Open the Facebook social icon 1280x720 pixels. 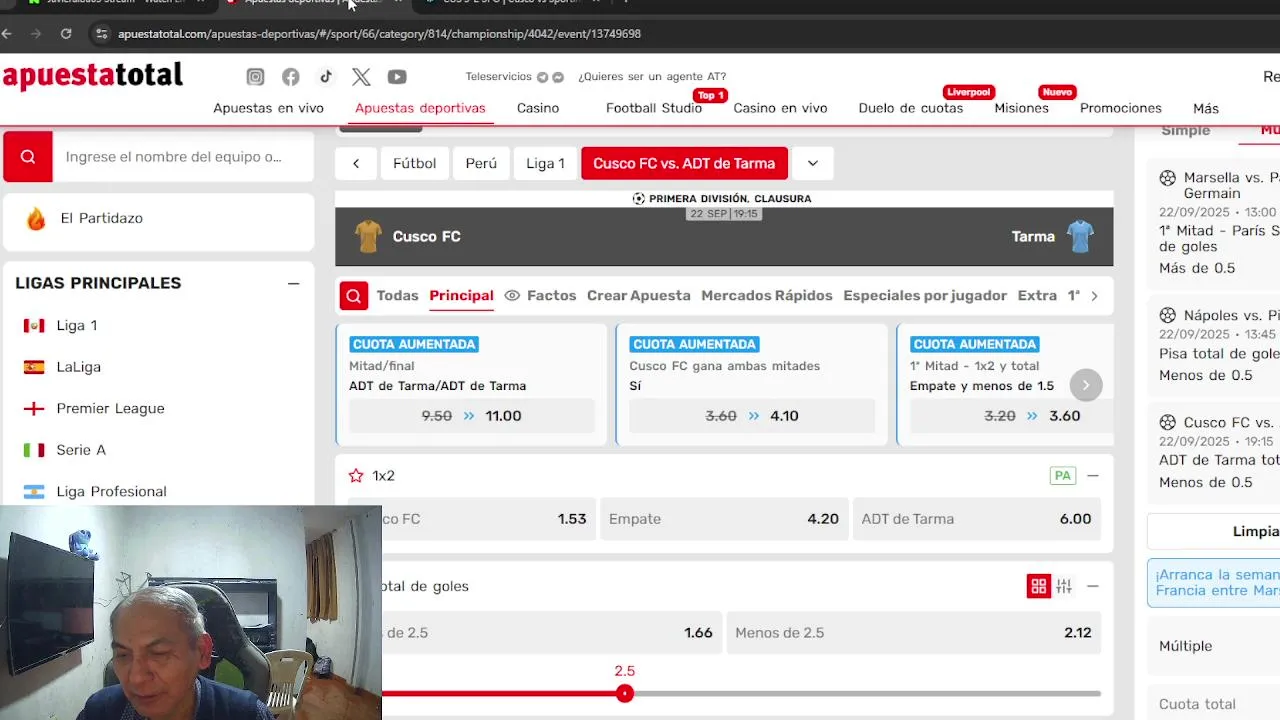tap(291, 77)
